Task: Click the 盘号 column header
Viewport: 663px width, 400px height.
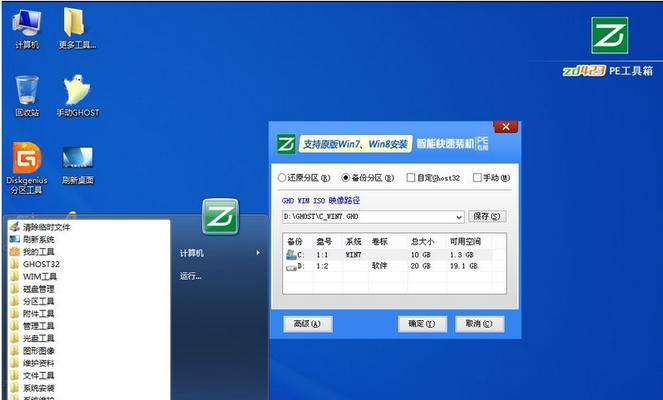Action: [324, 242]
